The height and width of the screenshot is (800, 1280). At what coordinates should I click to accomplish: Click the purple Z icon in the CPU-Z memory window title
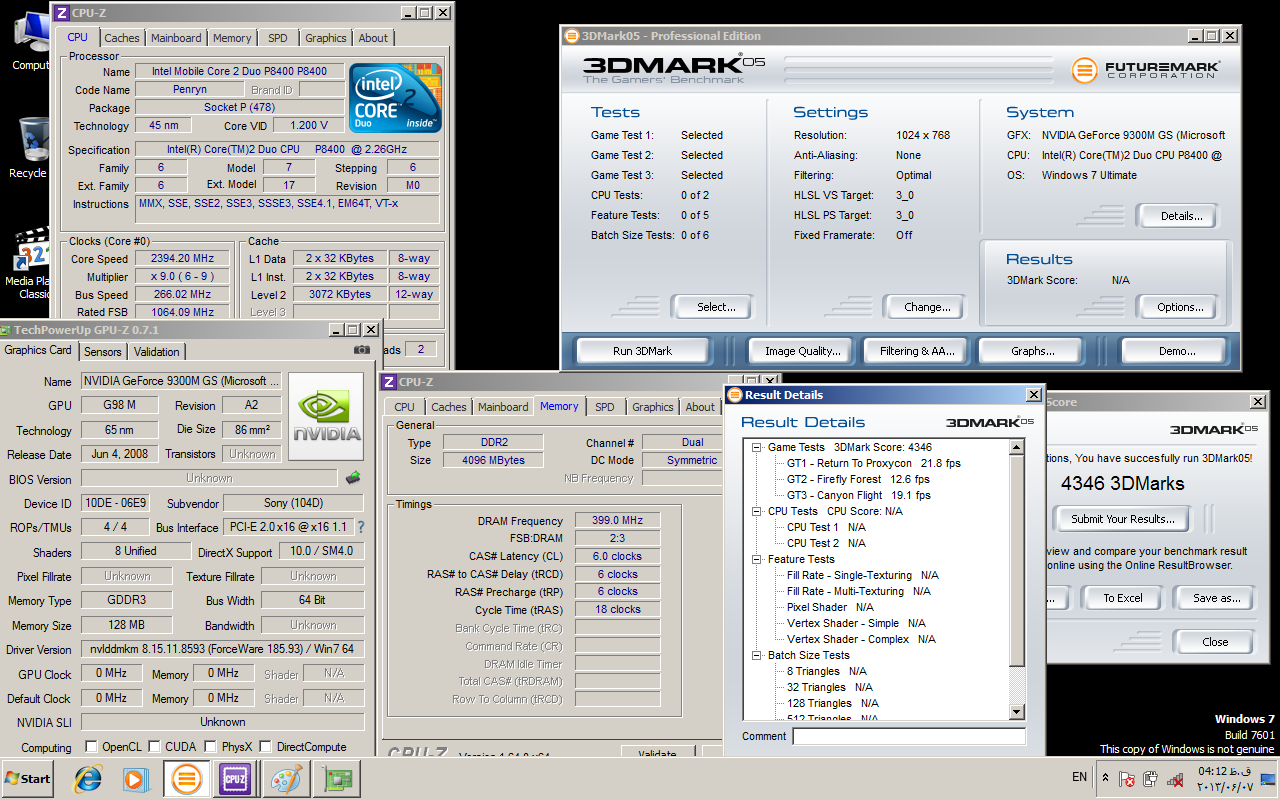(389, 382)
